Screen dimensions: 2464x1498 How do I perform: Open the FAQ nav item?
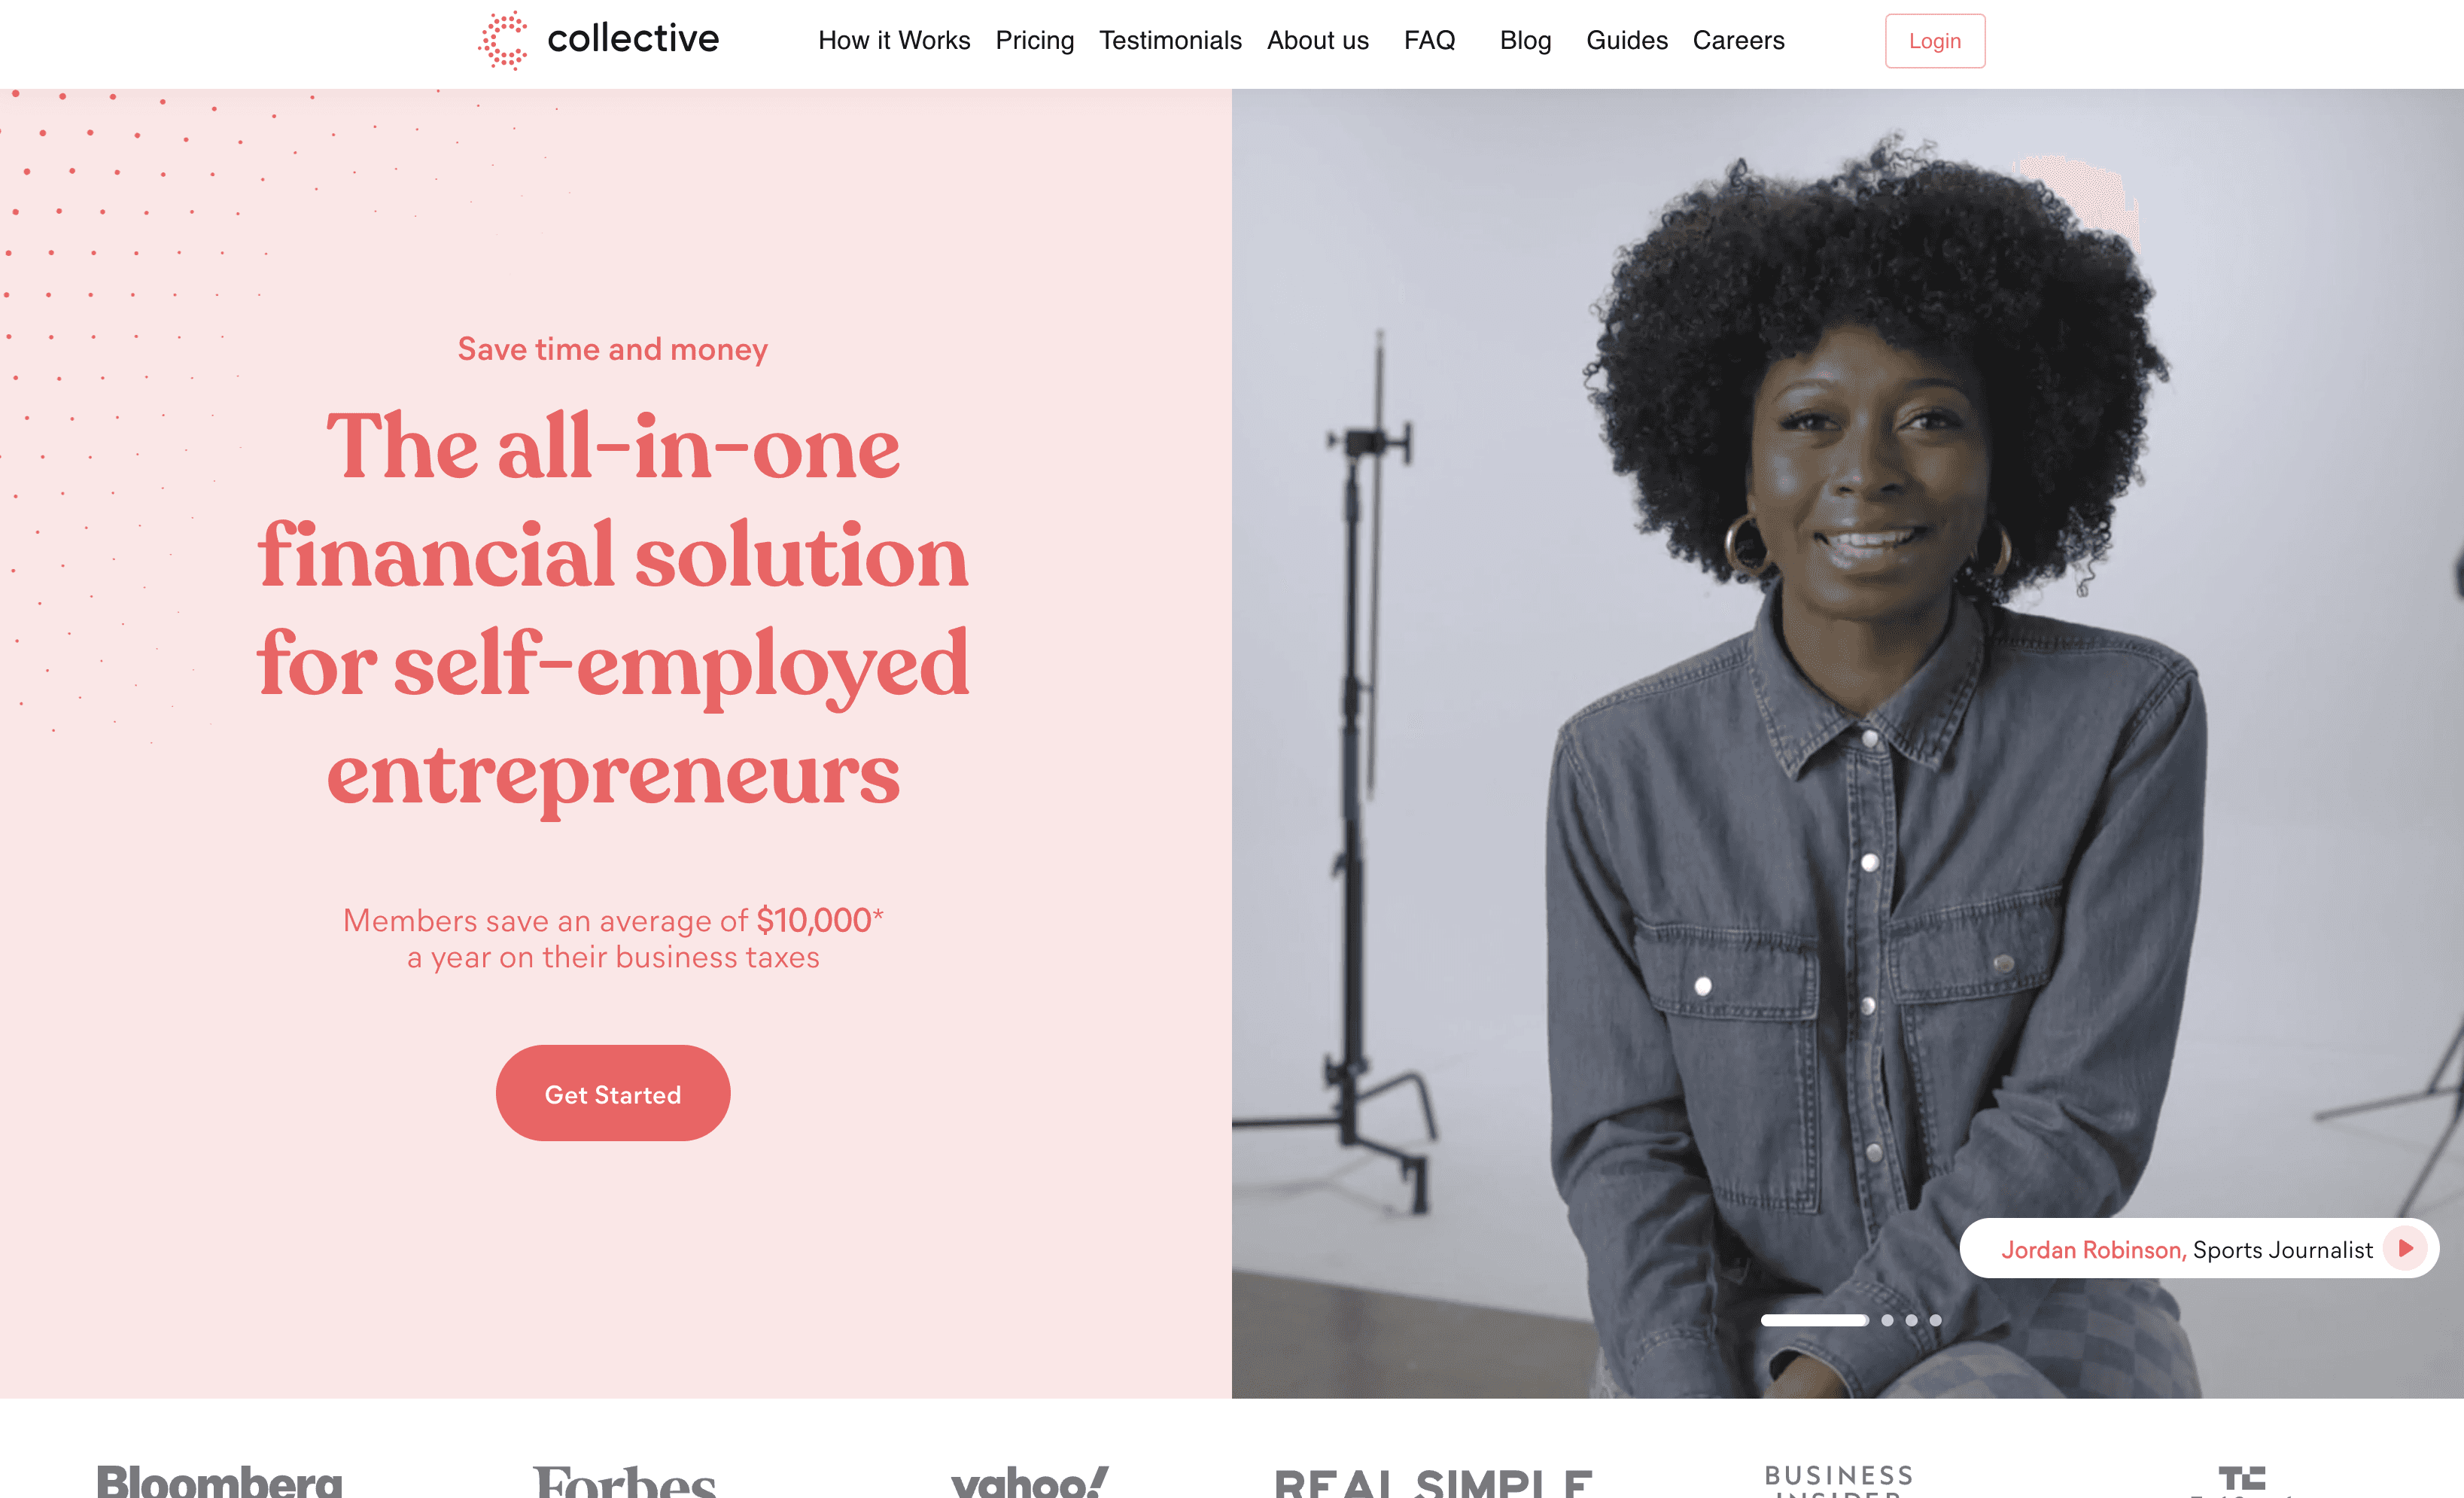pyautogui.click(x=1429, y=40)
